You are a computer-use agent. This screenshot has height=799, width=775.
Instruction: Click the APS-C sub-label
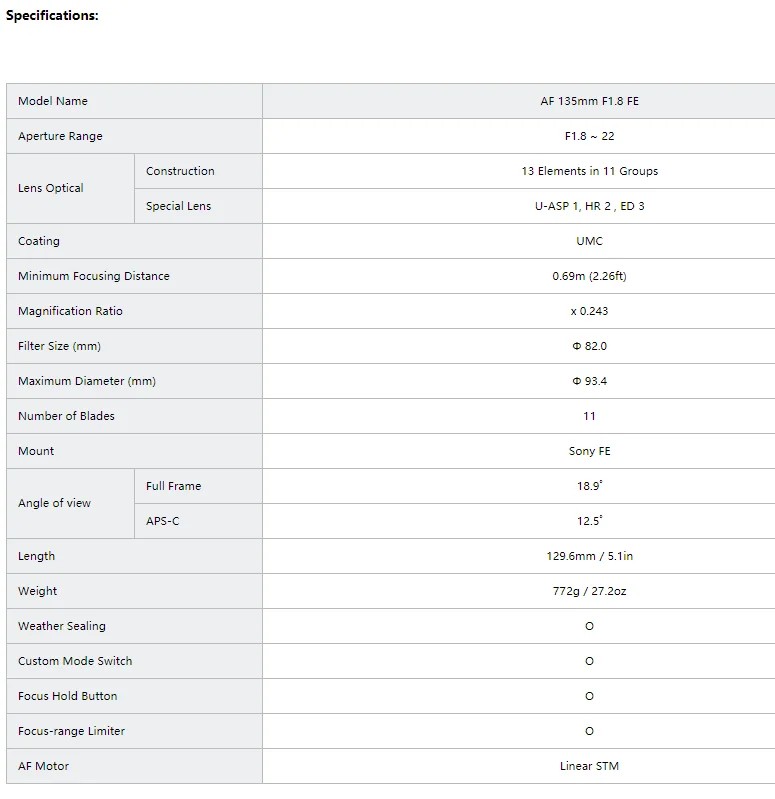(x=163, y=521)
